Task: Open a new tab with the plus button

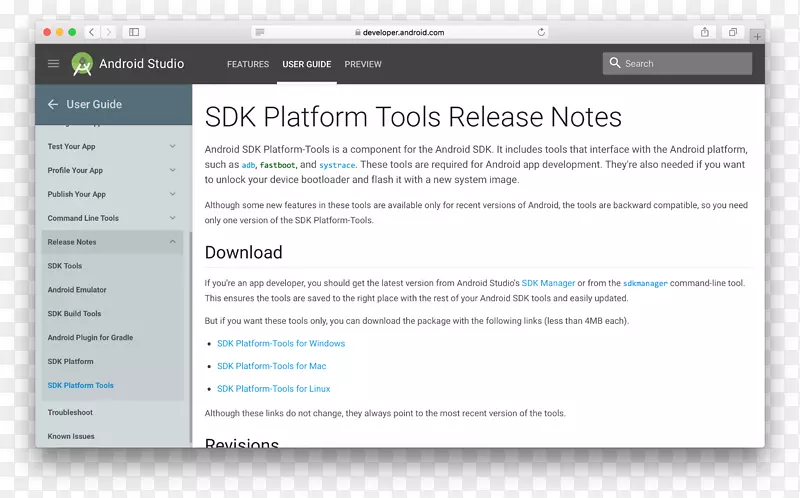Action: pyautogui.click(x=757, y=37)
